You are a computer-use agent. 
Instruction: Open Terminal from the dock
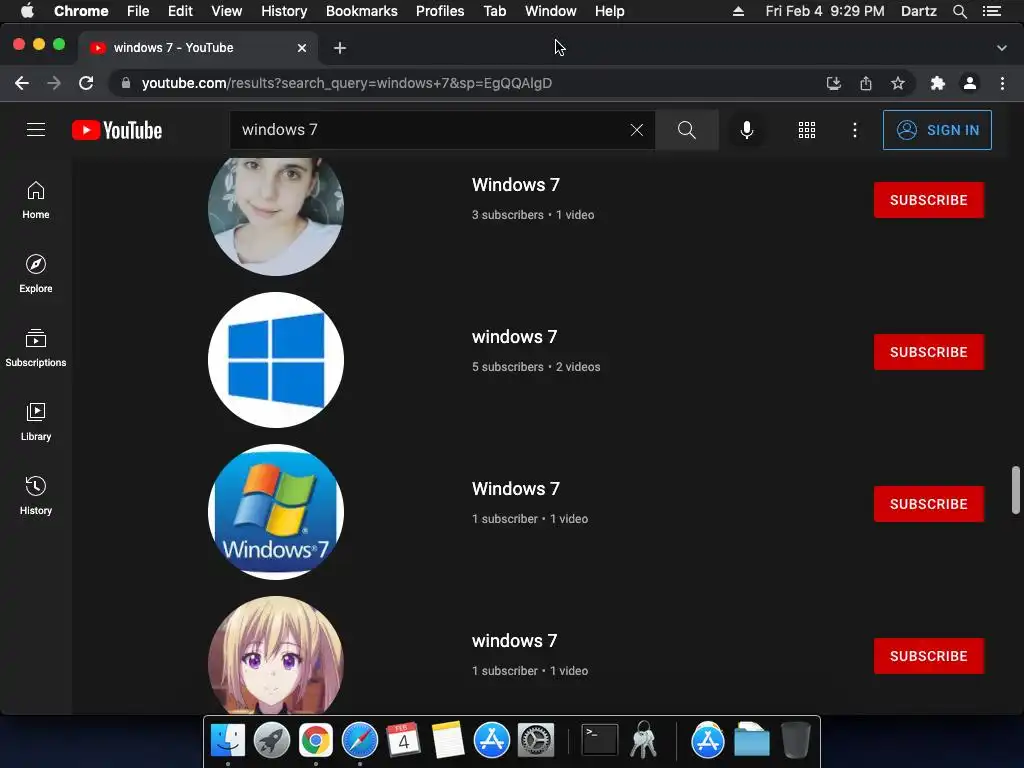click(600, 741)
